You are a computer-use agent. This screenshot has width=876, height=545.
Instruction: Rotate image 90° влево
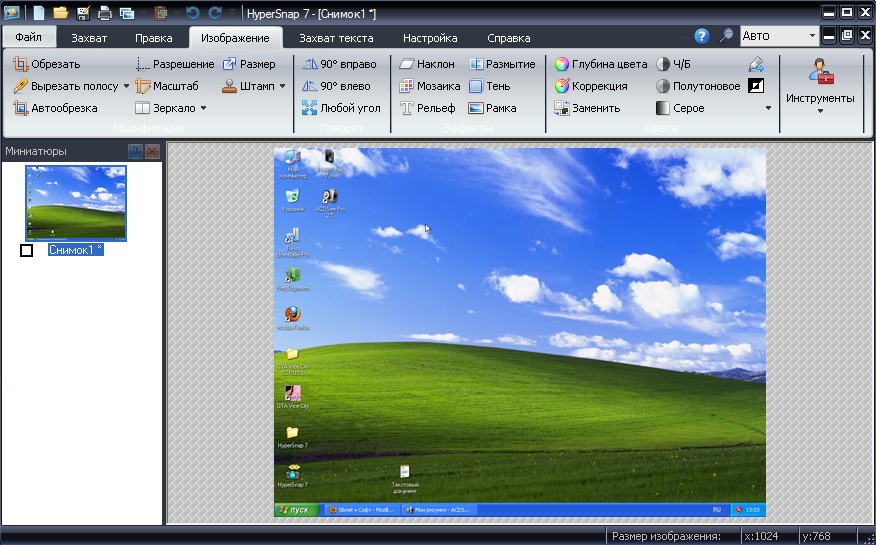pos(336,86)
